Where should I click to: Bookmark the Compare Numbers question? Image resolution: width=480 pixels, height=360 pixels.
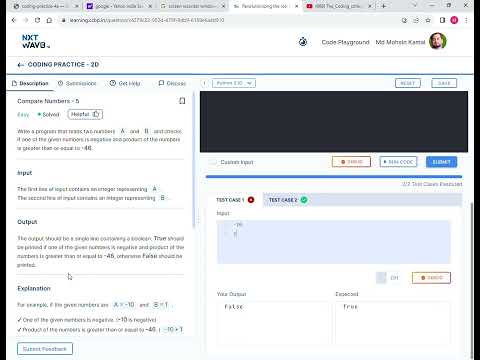click(x=182, y=101)
